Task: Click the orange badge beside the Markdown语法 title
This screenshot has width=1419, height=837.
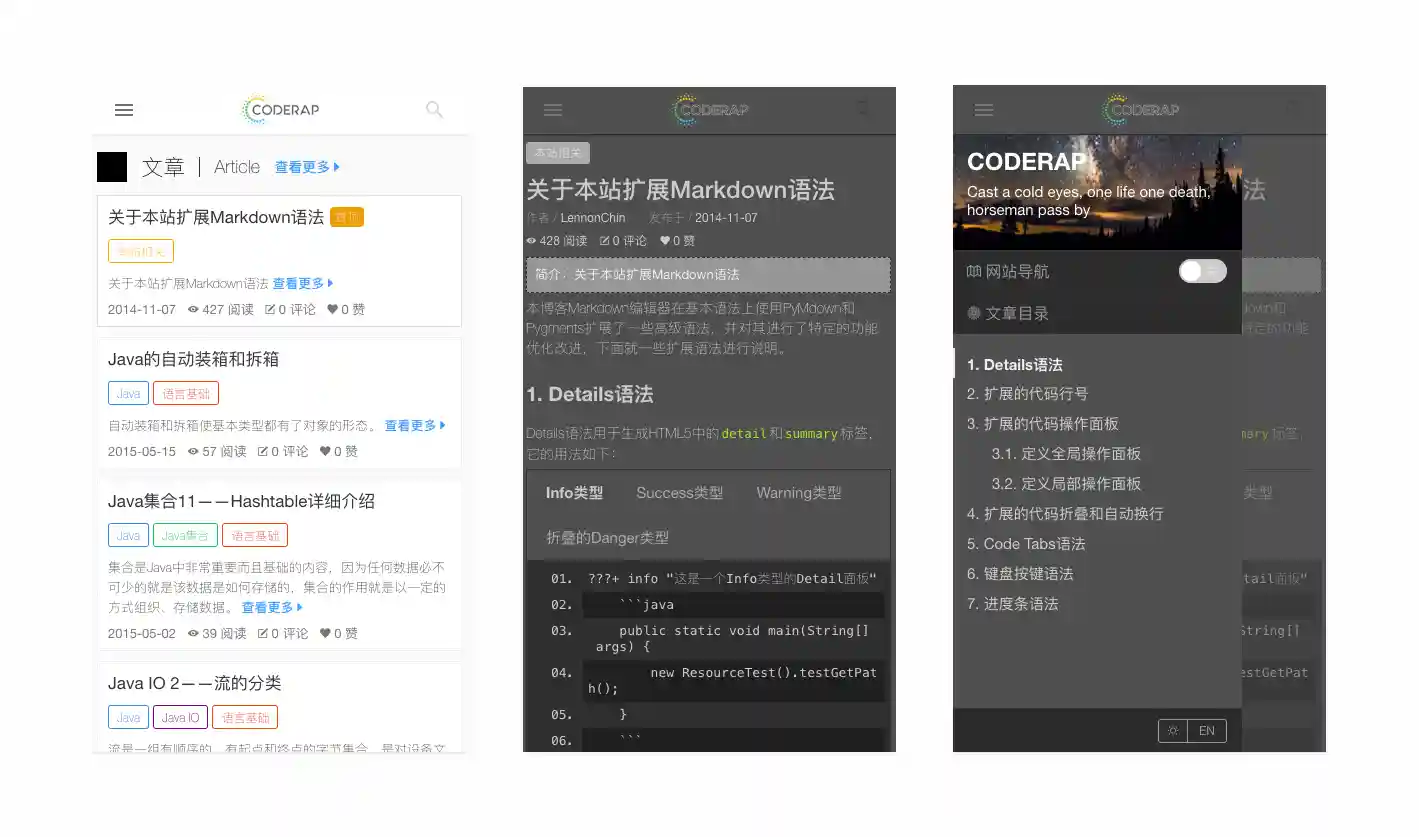Action: (x=347, y=217)
